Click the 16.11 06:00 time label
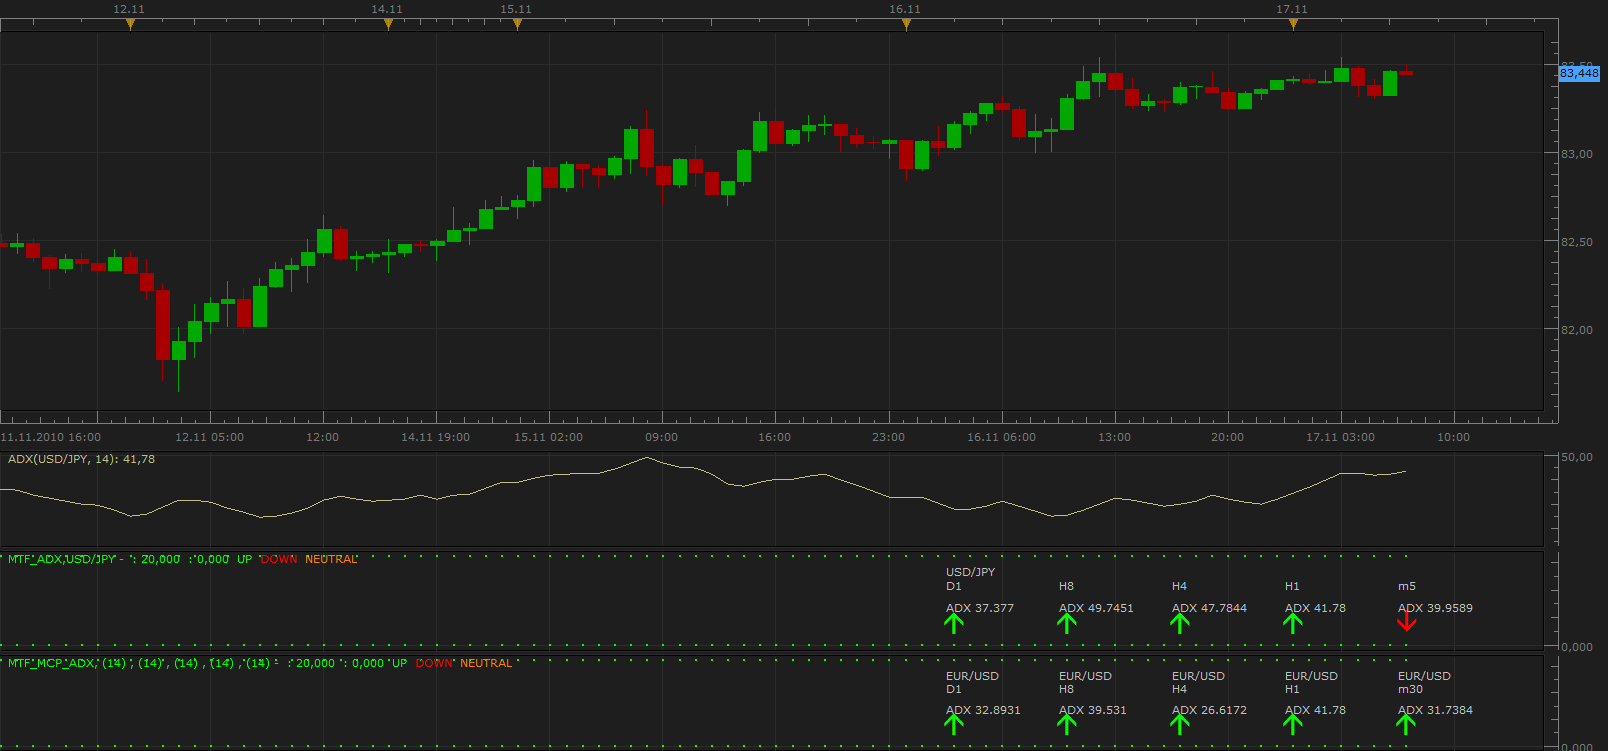Viewport: 1608px width, 751px height. [1001, 437]
